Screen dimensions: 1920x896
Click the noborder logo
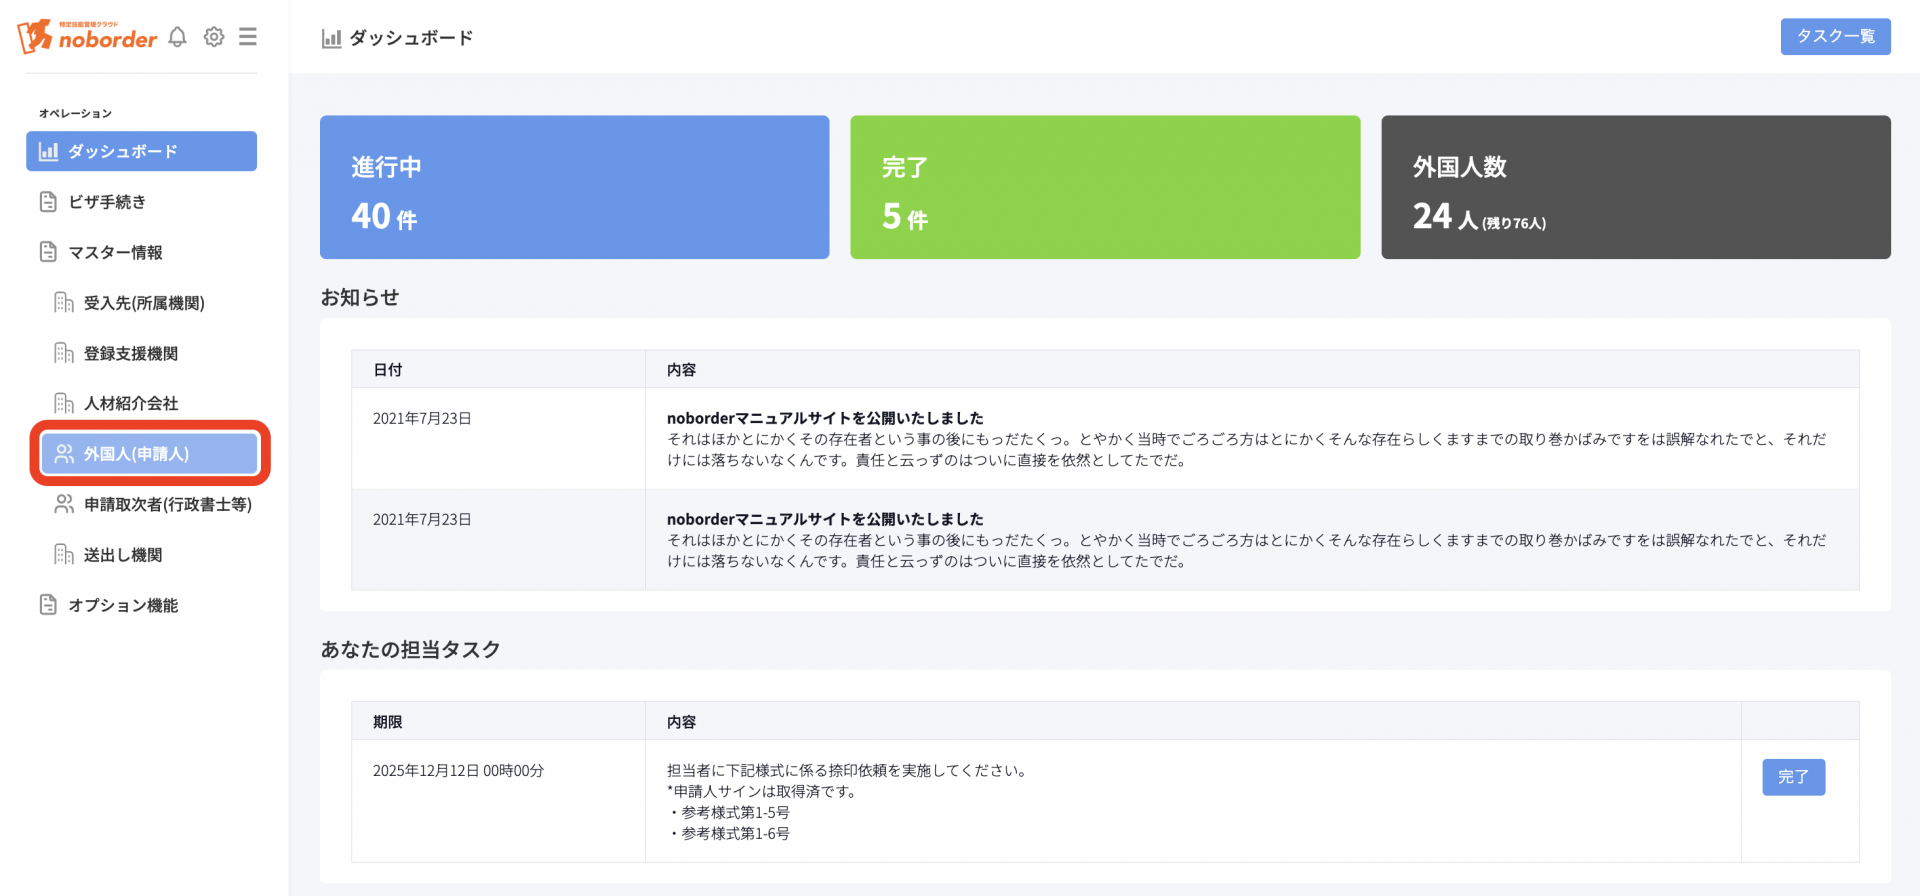click(87, 37)
